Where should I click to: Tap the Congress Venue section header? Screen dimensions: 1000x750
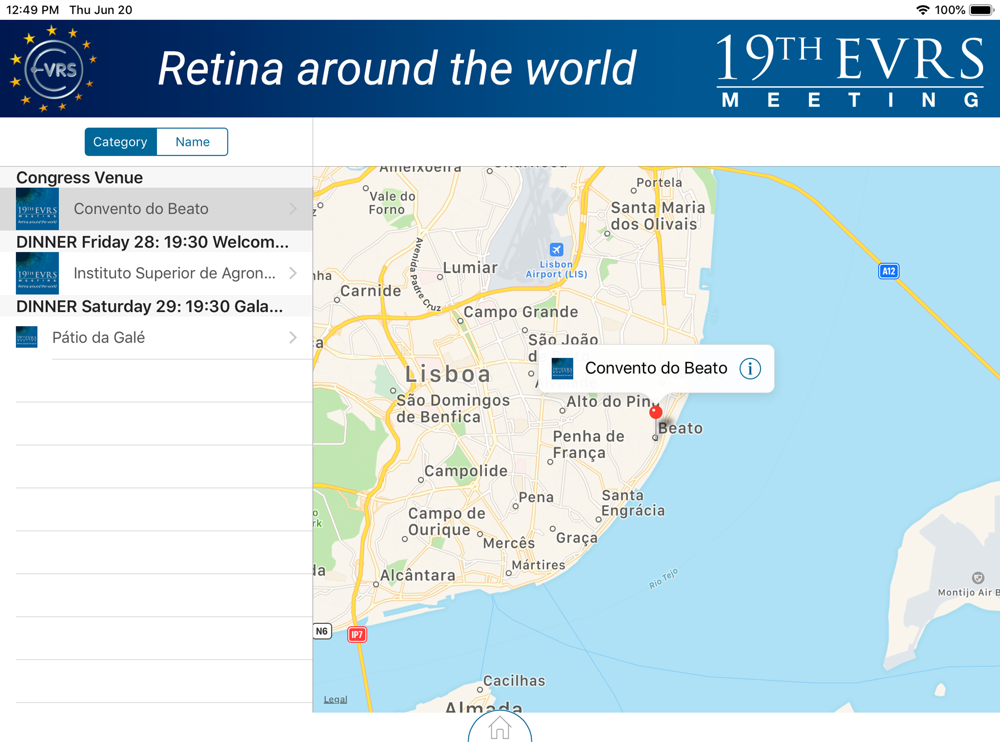80,177
